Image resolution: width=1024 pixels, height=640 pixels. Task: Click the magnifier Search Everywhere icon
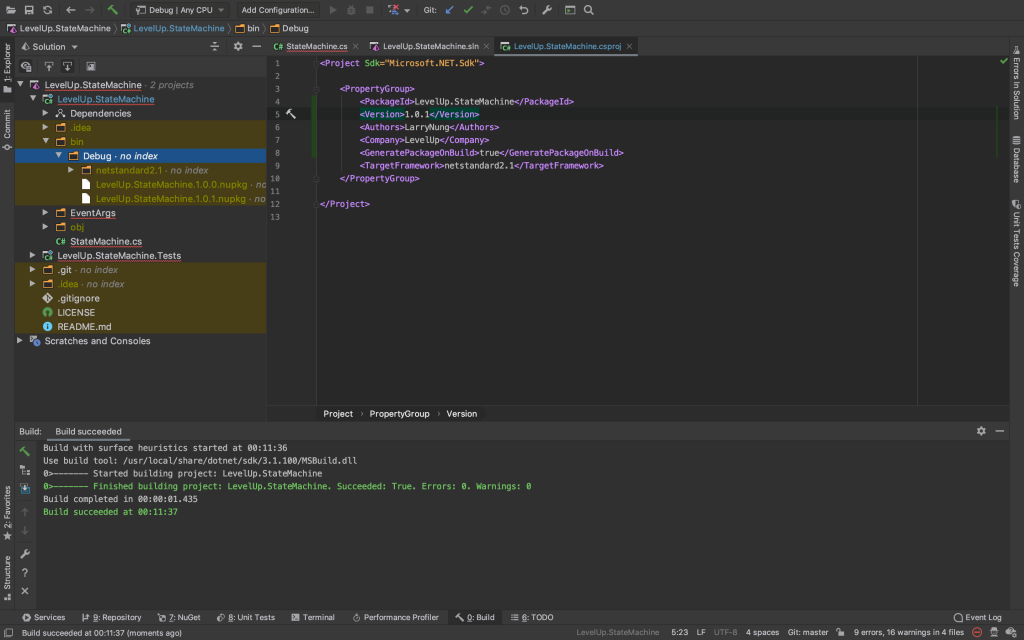588,10
